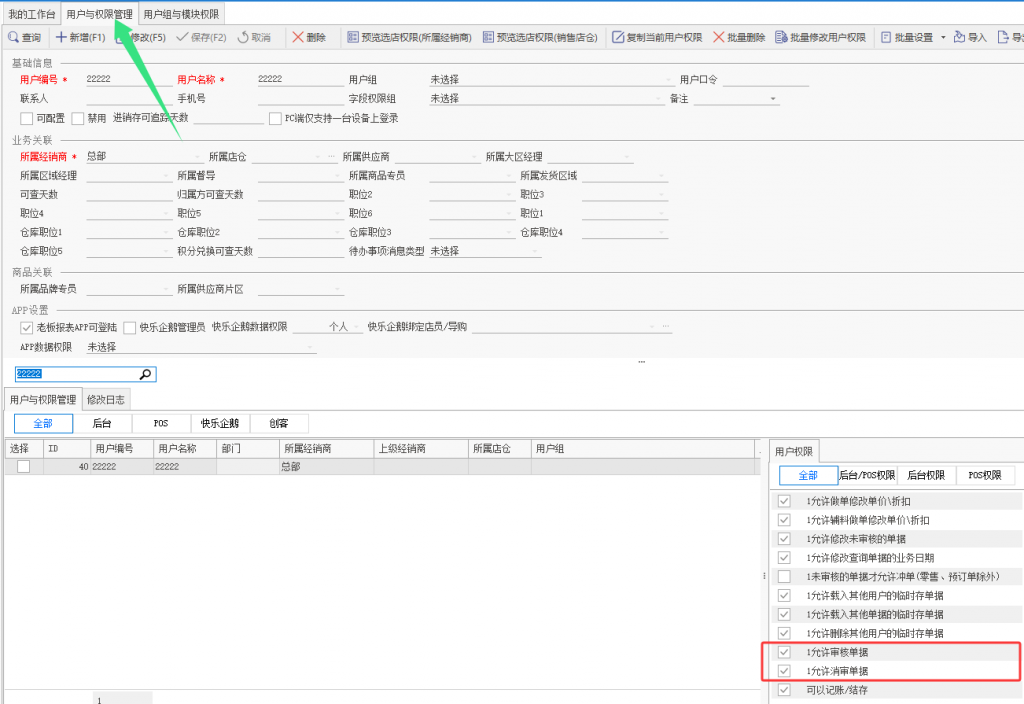Toggle 1未审核的单据才允许冲单 permission checkbox
Viewport: 1024px width, 704px height.
click(x=784, y=577)
